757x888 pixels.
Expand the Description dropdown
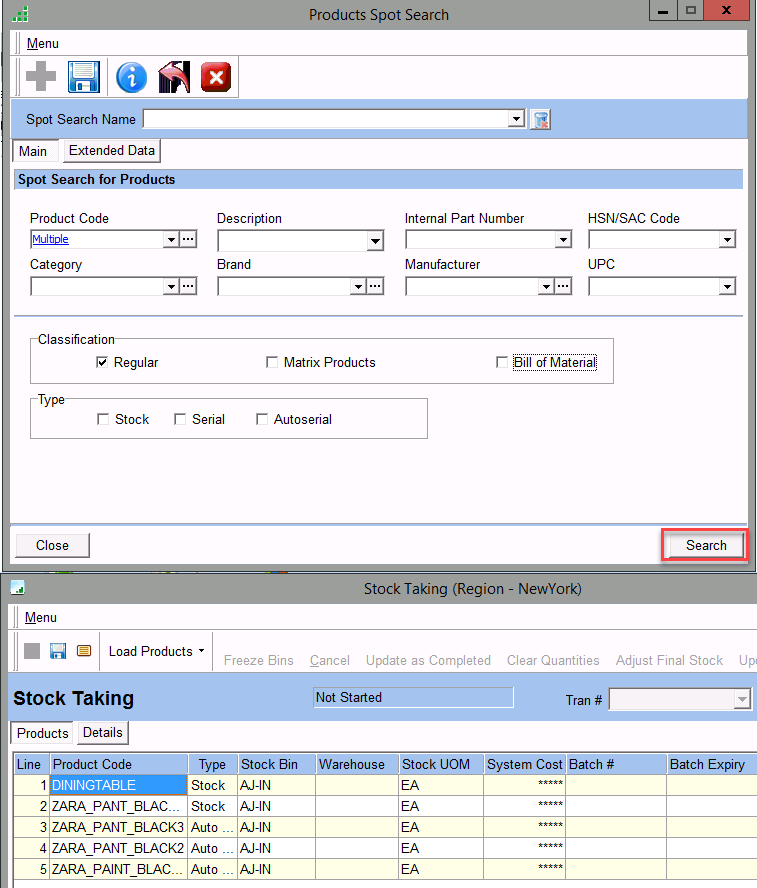click(x=375, y=240)
